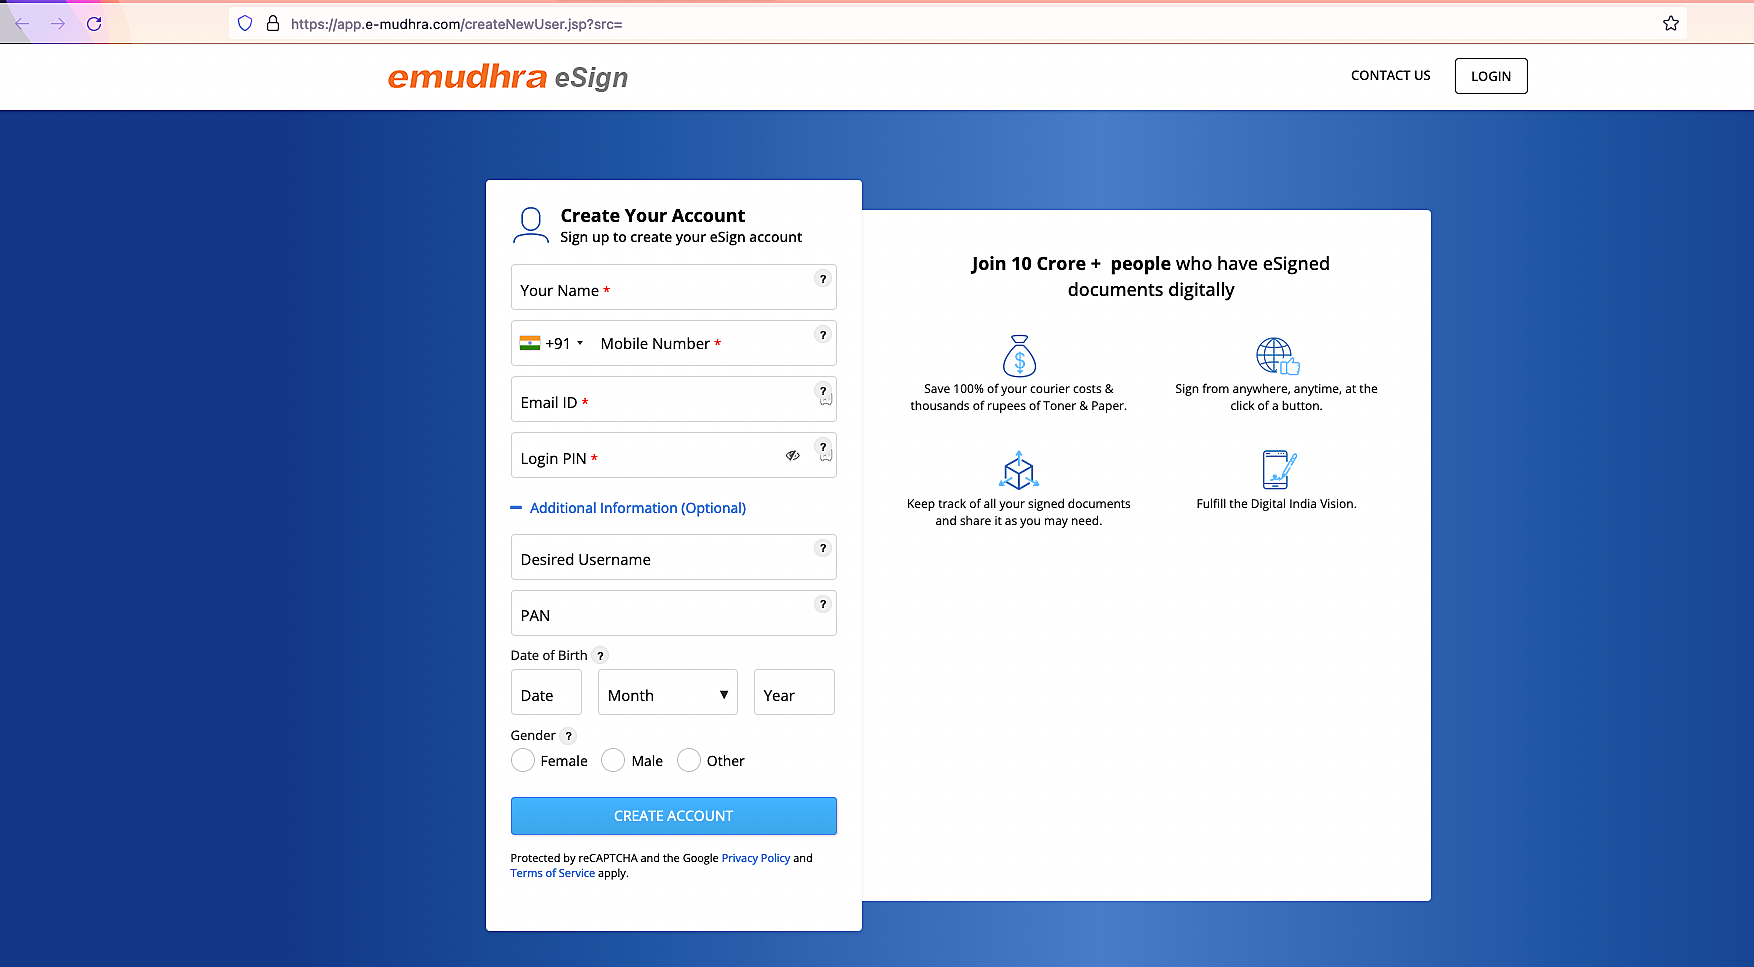Click the LOGIN button
The height and width of the screenshot is (967, 1754).
pos(1491,76)
